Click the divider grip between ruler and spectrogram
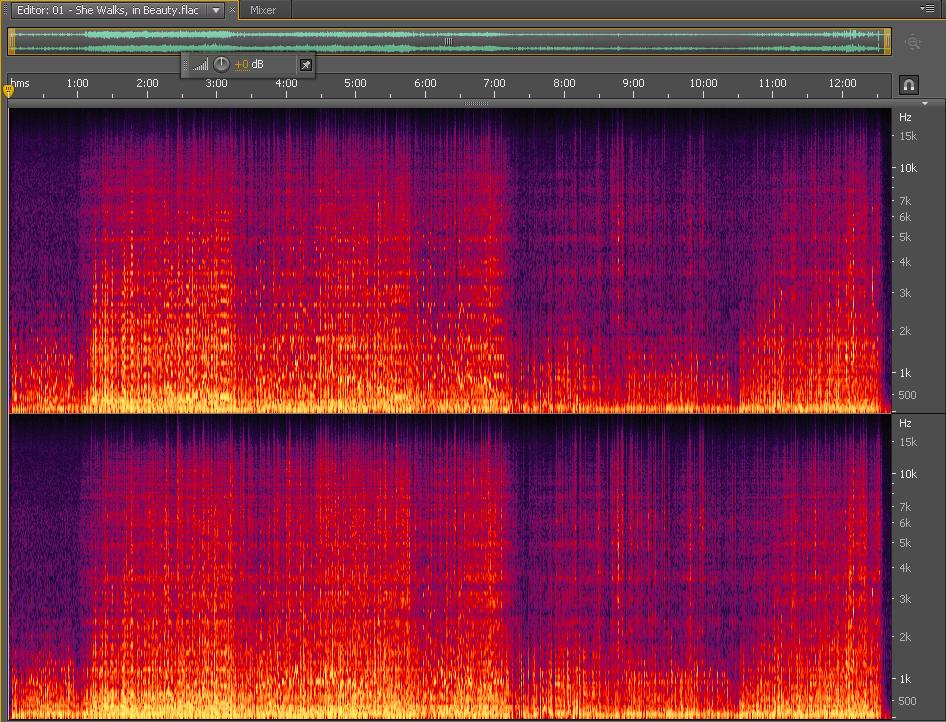 [476, 103]
